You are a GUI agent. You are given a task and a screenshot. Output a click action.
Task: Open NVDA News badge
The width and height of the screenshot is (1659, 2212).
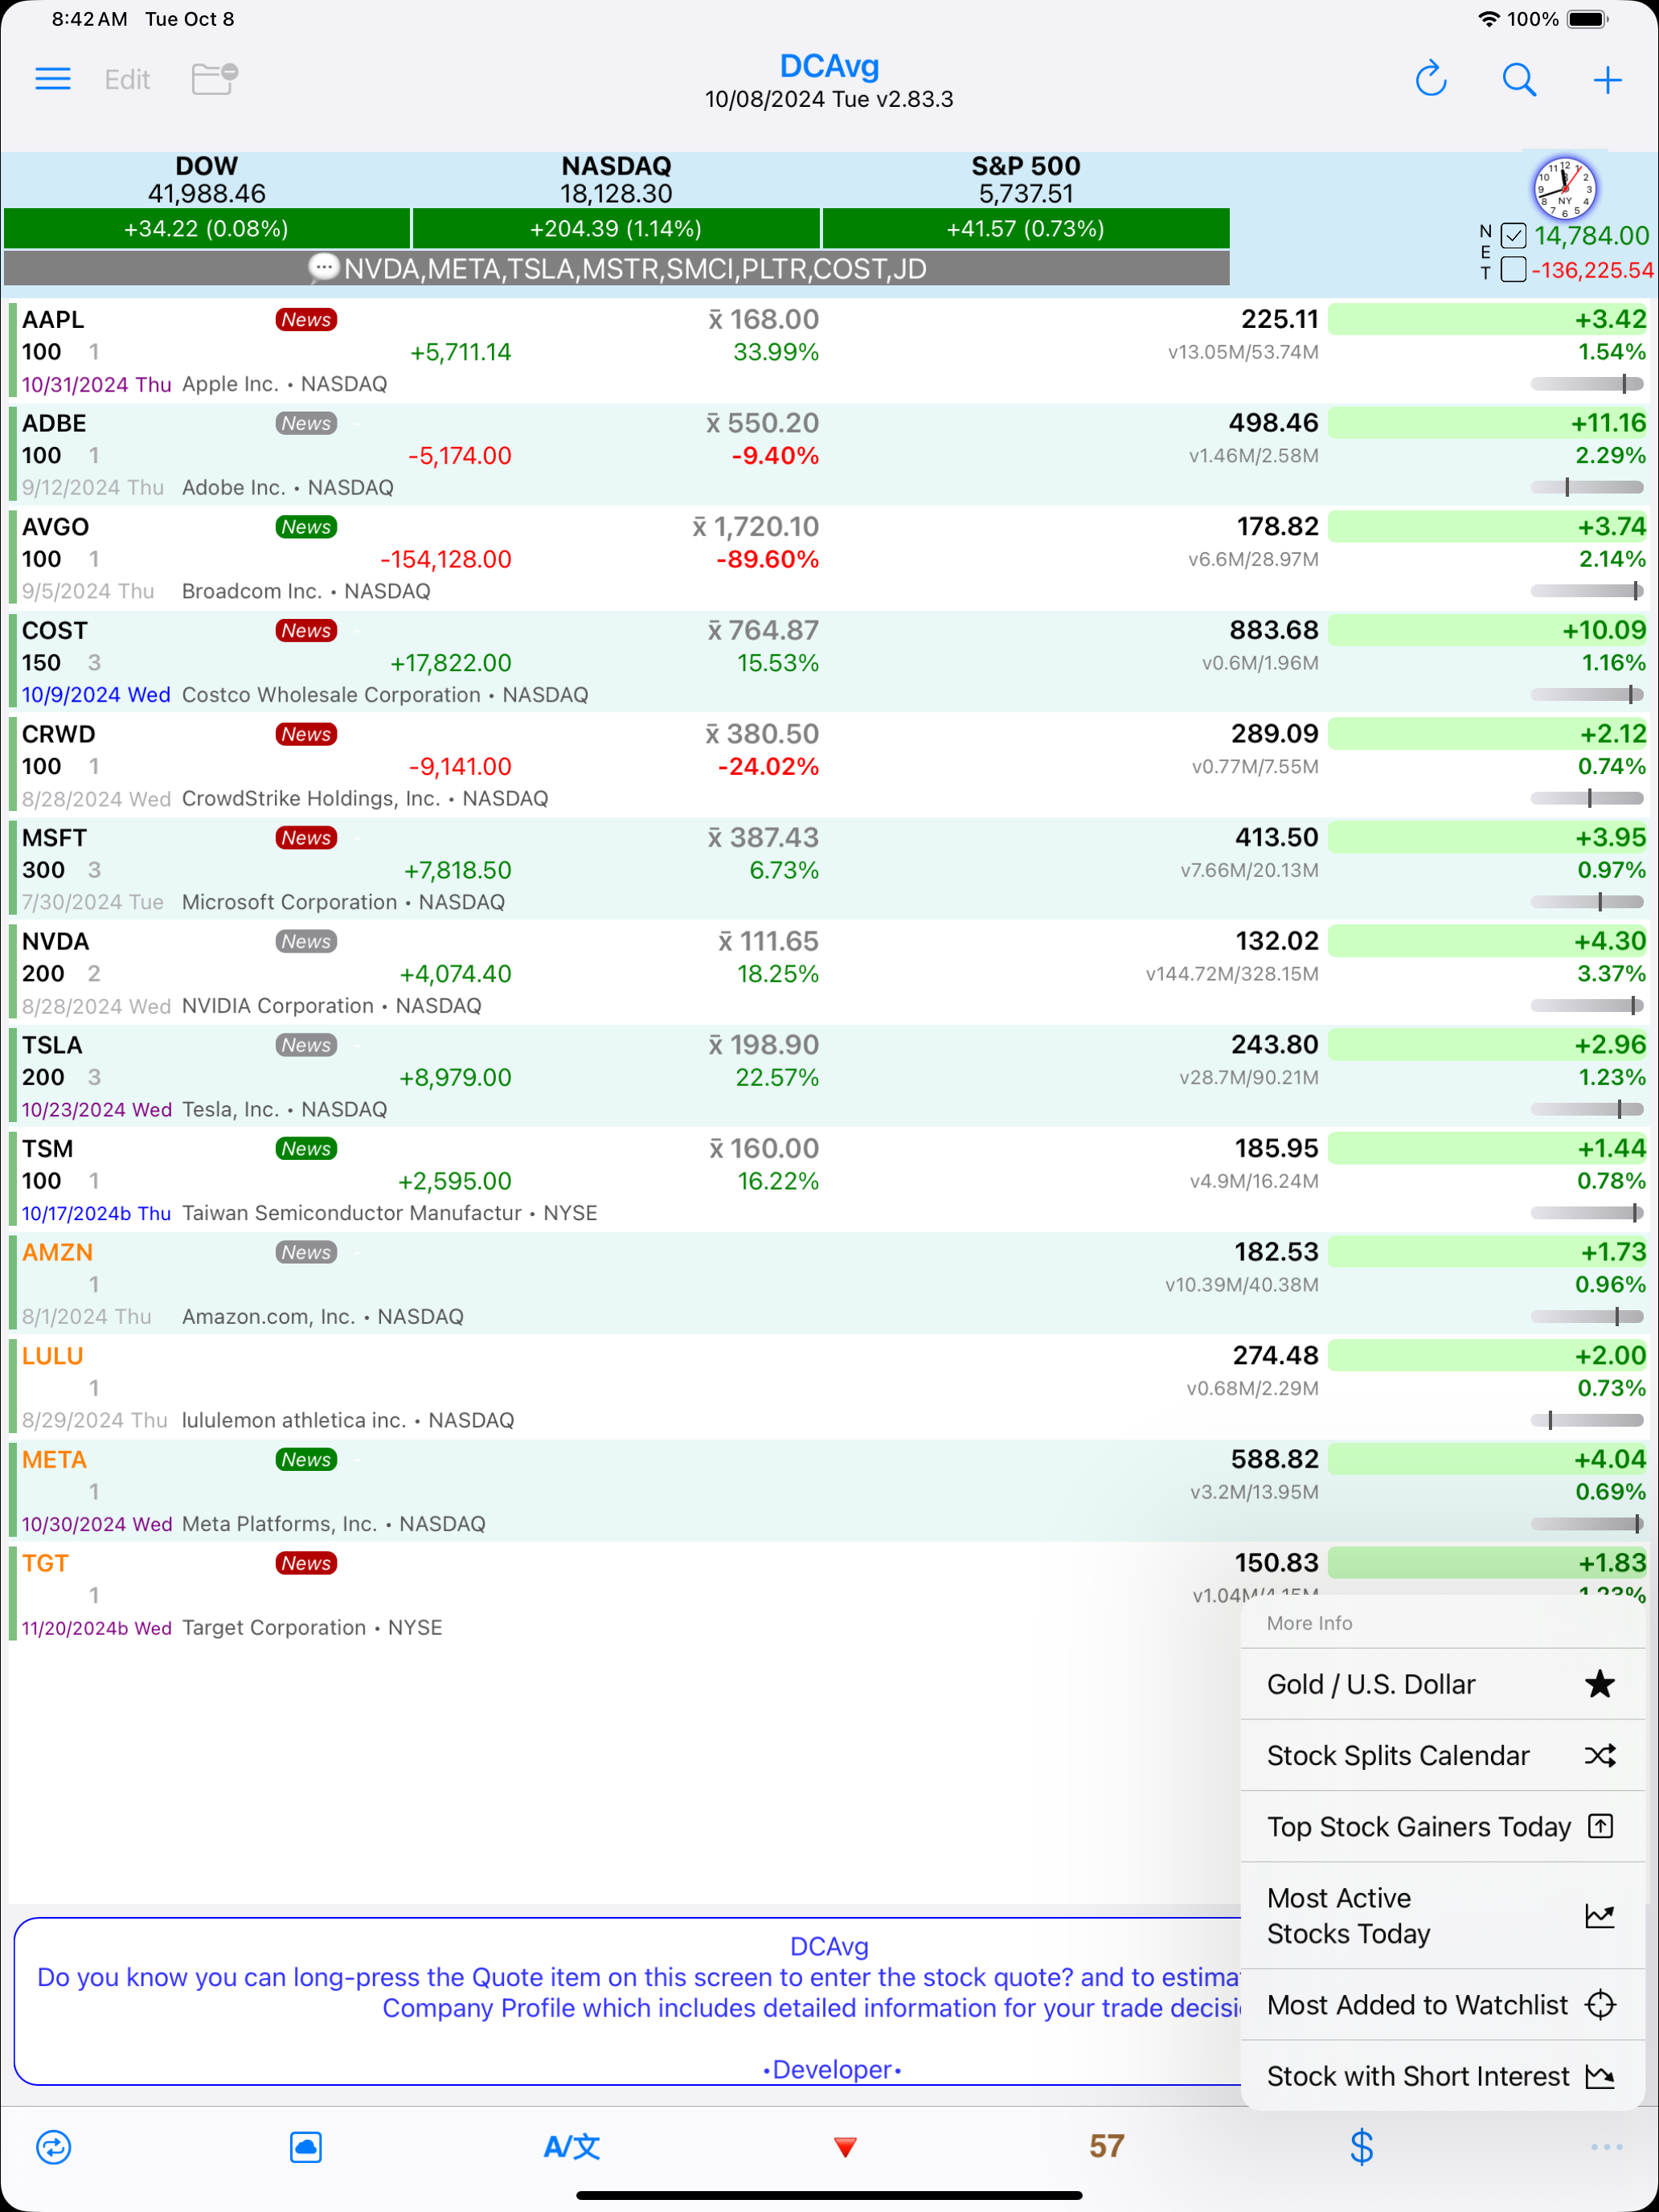306,942
